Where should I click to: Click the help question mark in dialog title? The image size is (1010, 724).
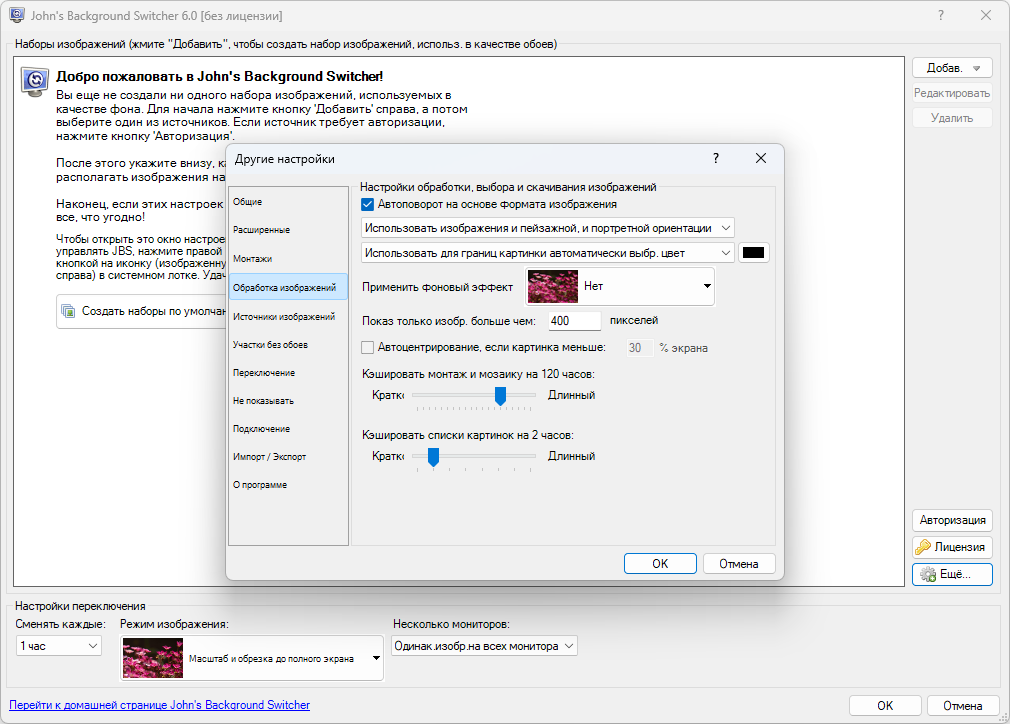715,158
